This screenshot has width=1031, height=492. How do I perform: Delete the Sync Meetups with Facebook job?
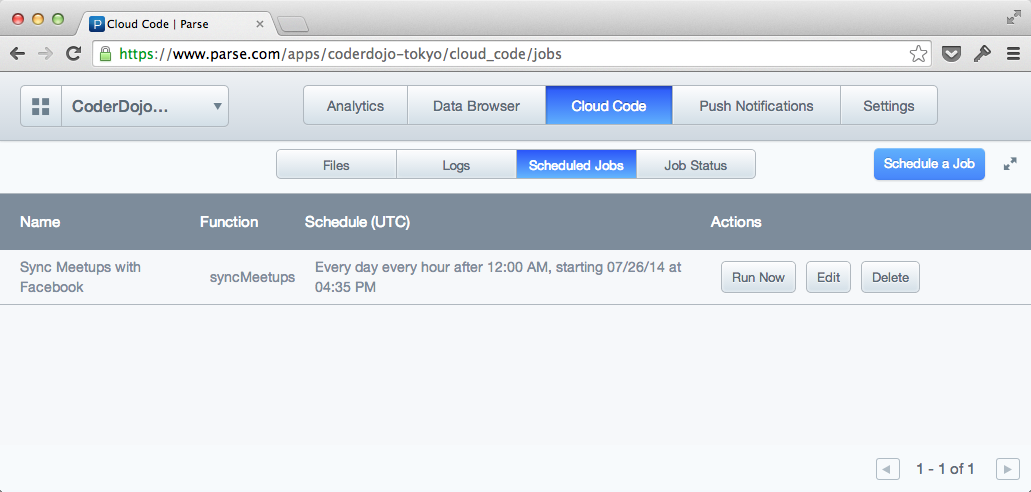(890, 277)
